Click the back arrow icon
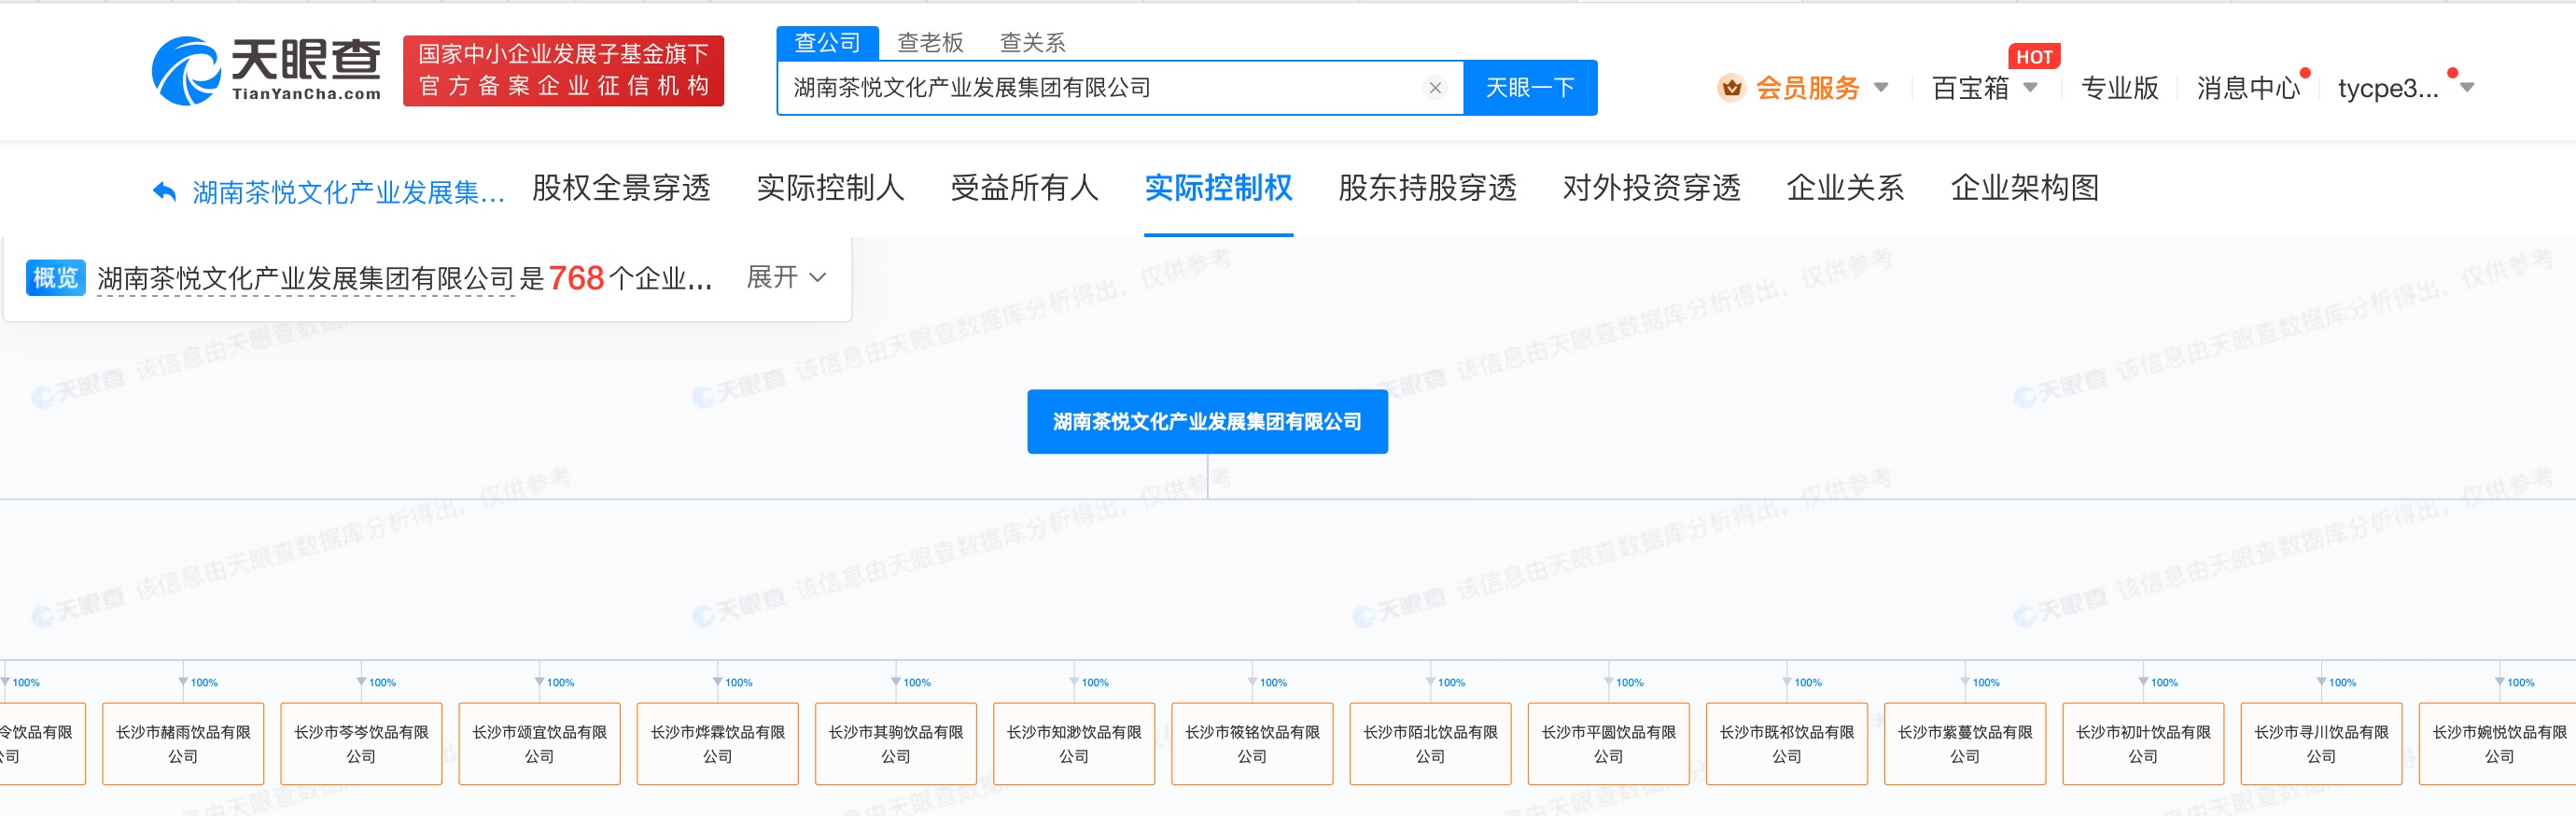This screenshot has width=2576, height=816. 164,191
